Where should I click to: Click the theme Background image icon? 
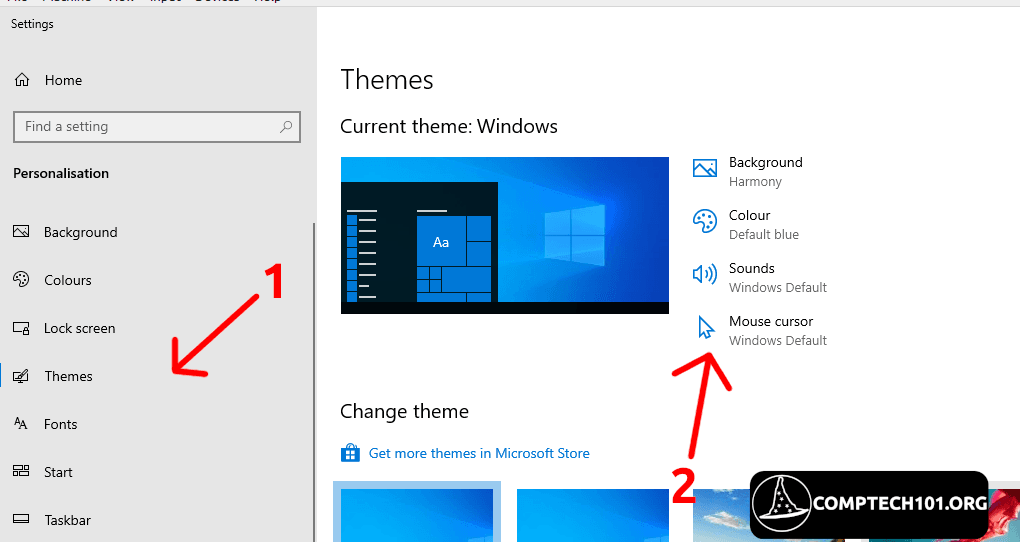(705, 169)
